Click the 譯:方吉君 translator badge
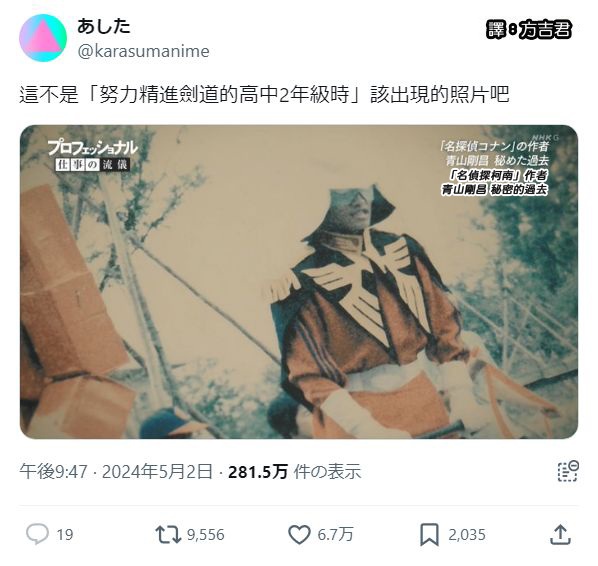Image resolution: width=598 pixels, height=566 pixels. tap(529, 29)
